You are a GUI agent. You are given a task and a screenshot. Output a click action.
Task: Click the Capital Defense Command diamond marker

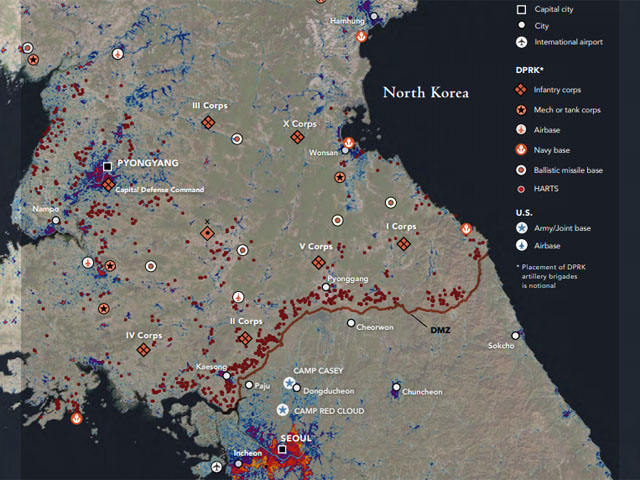(x=108, y=184)
